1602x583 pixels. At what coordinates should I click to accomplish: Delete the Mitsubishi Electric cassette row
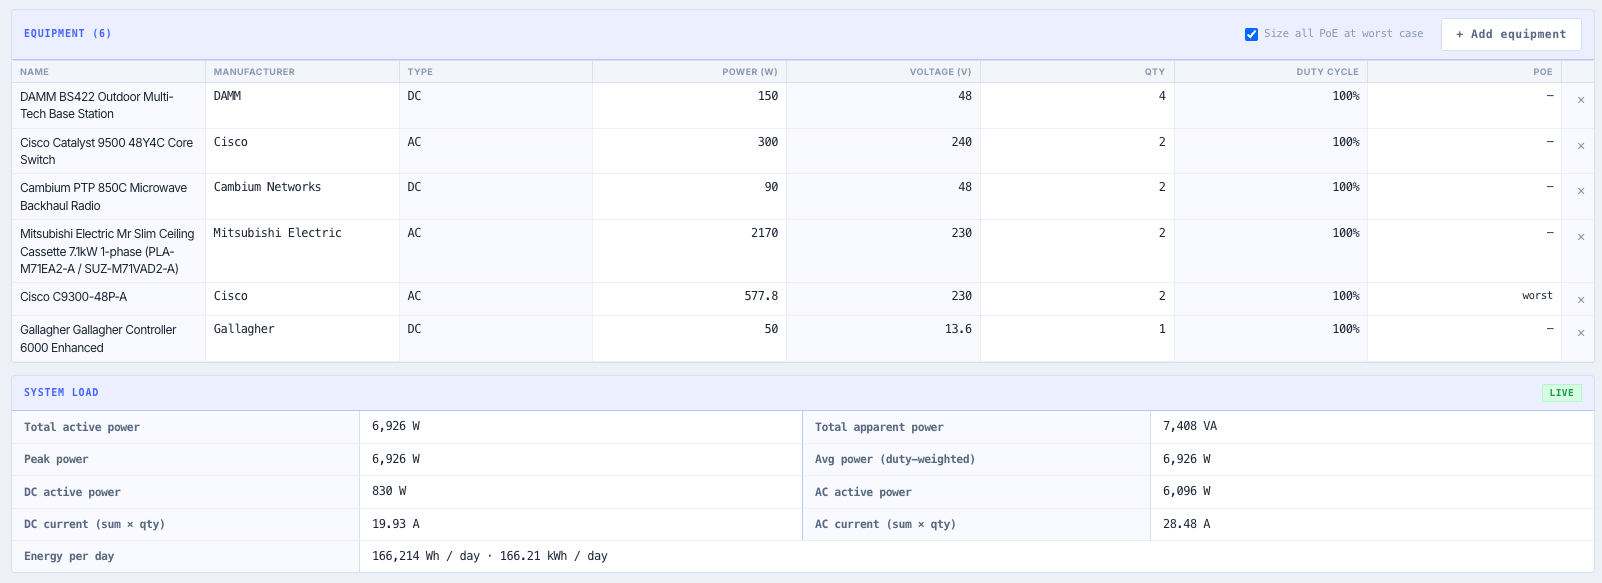[x=1580, y=237]
